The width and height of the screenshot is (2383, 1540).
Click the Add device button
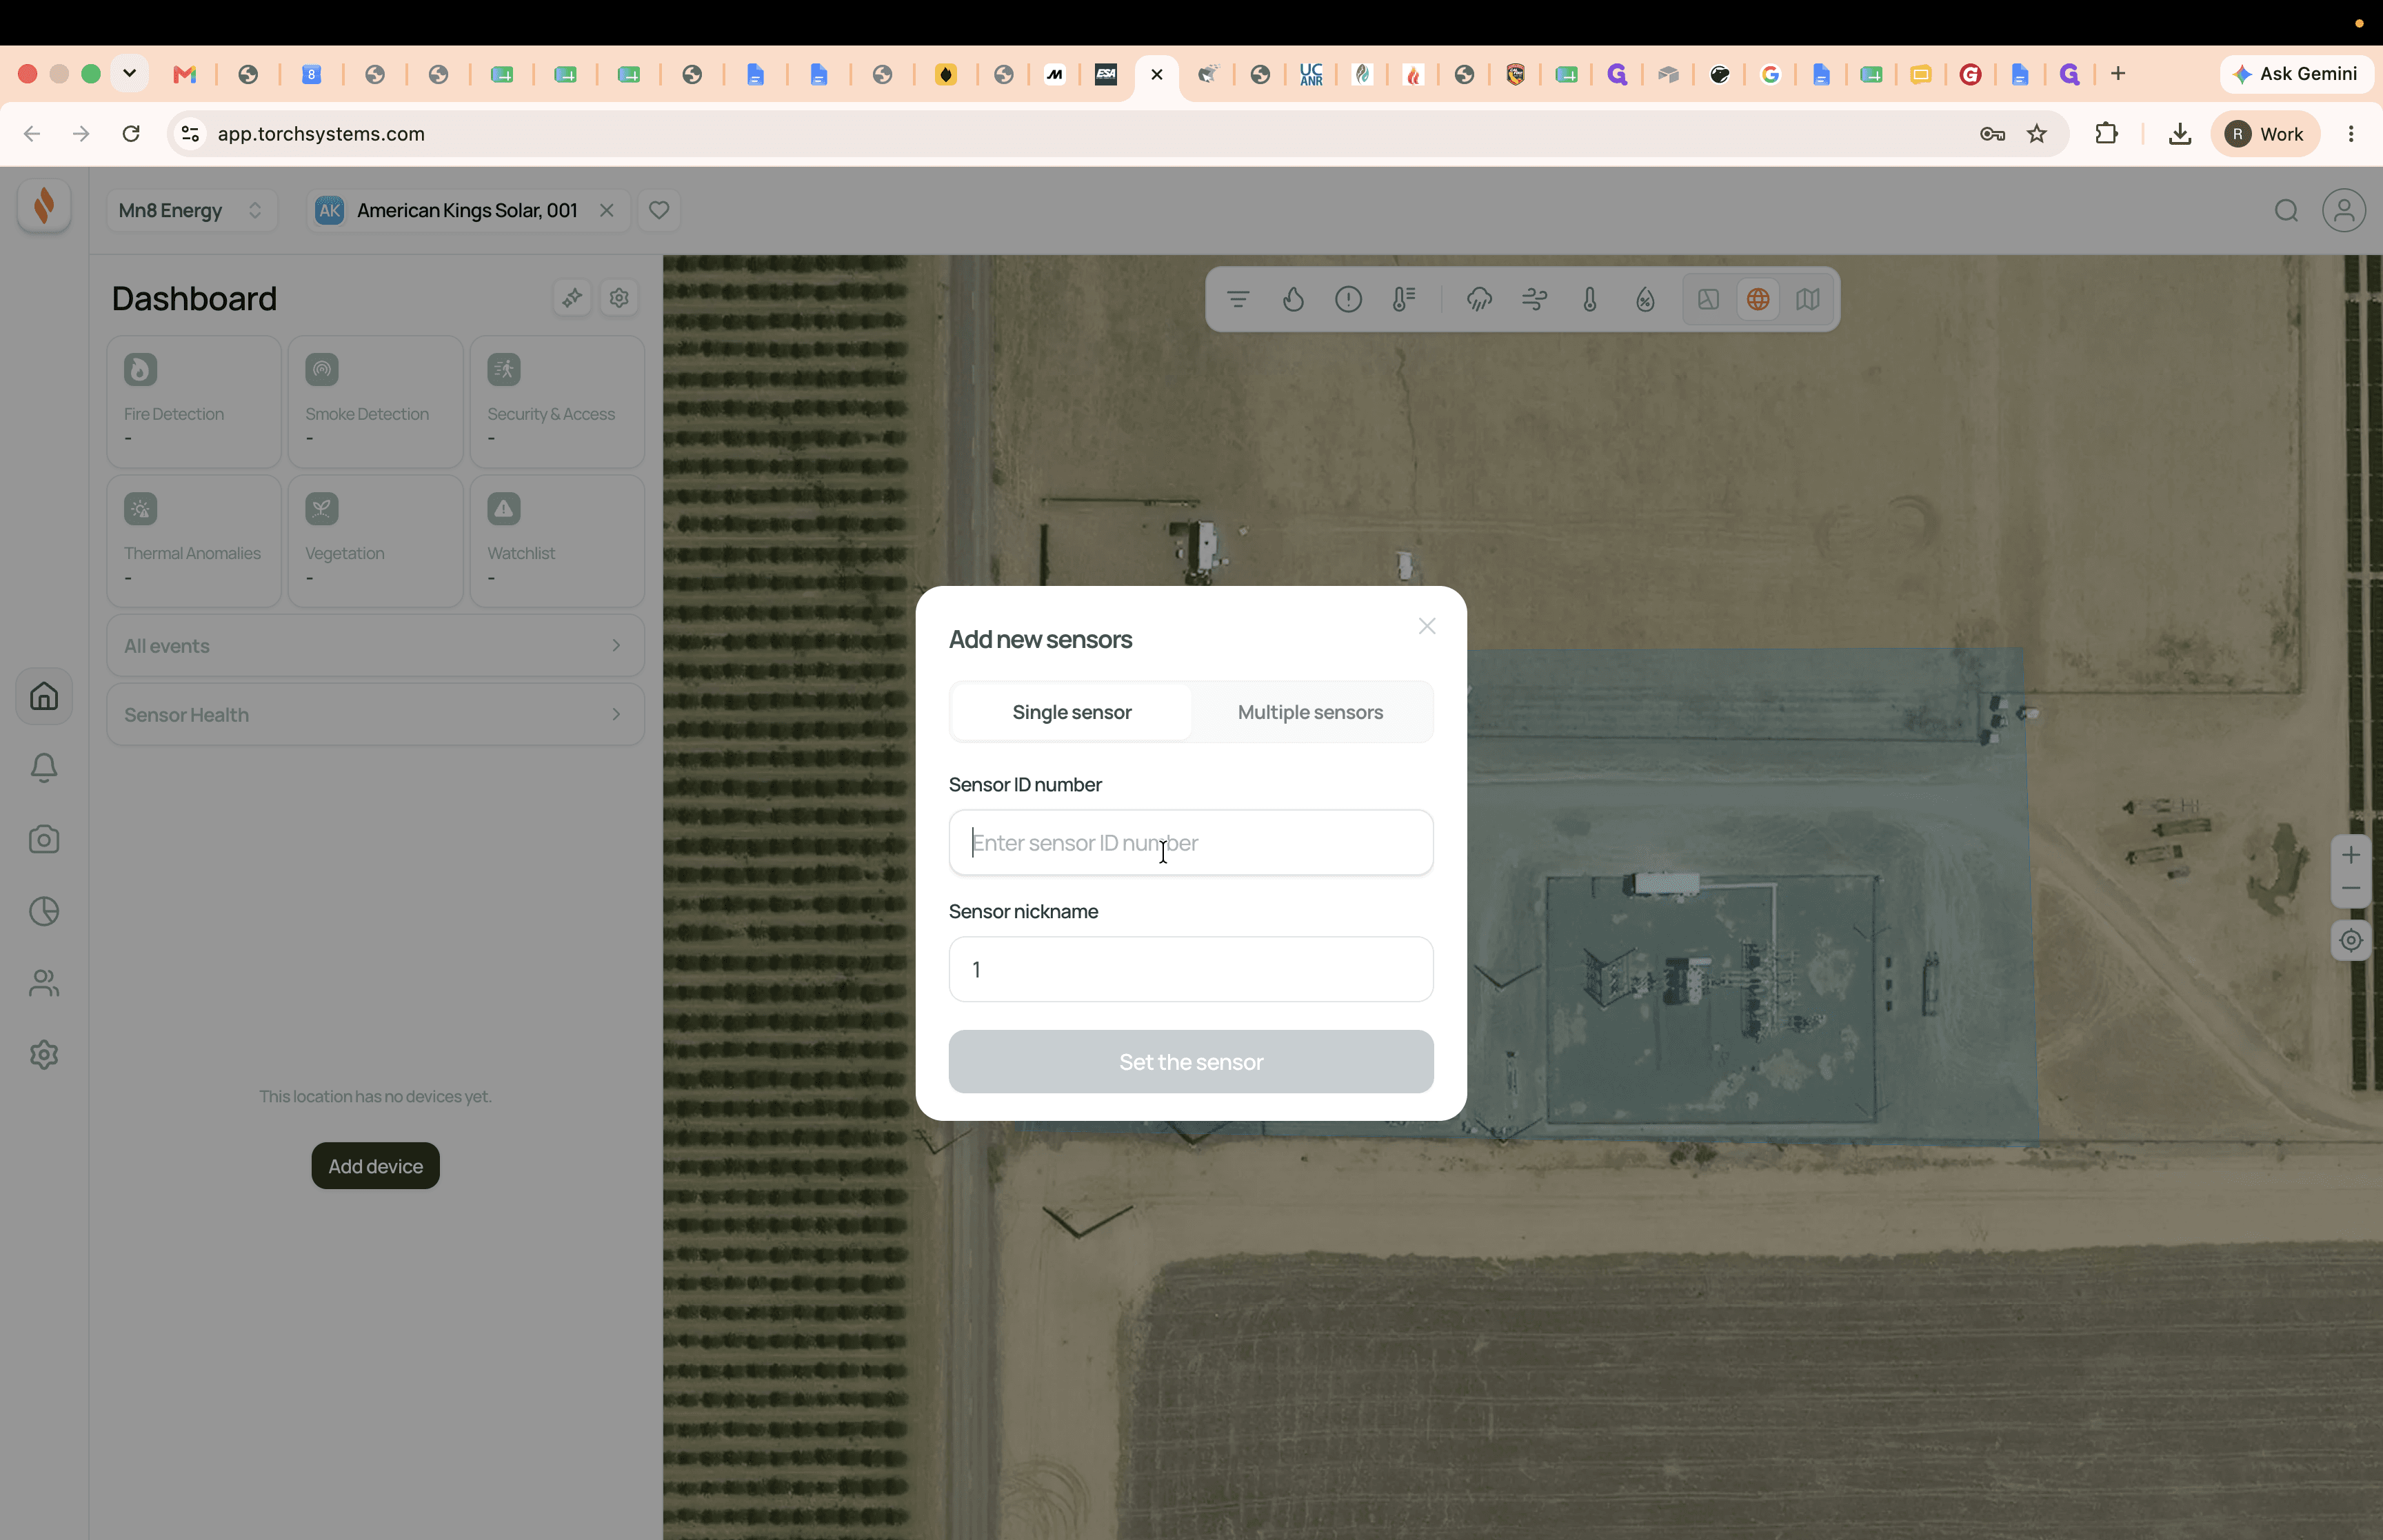pos(375,1166)
